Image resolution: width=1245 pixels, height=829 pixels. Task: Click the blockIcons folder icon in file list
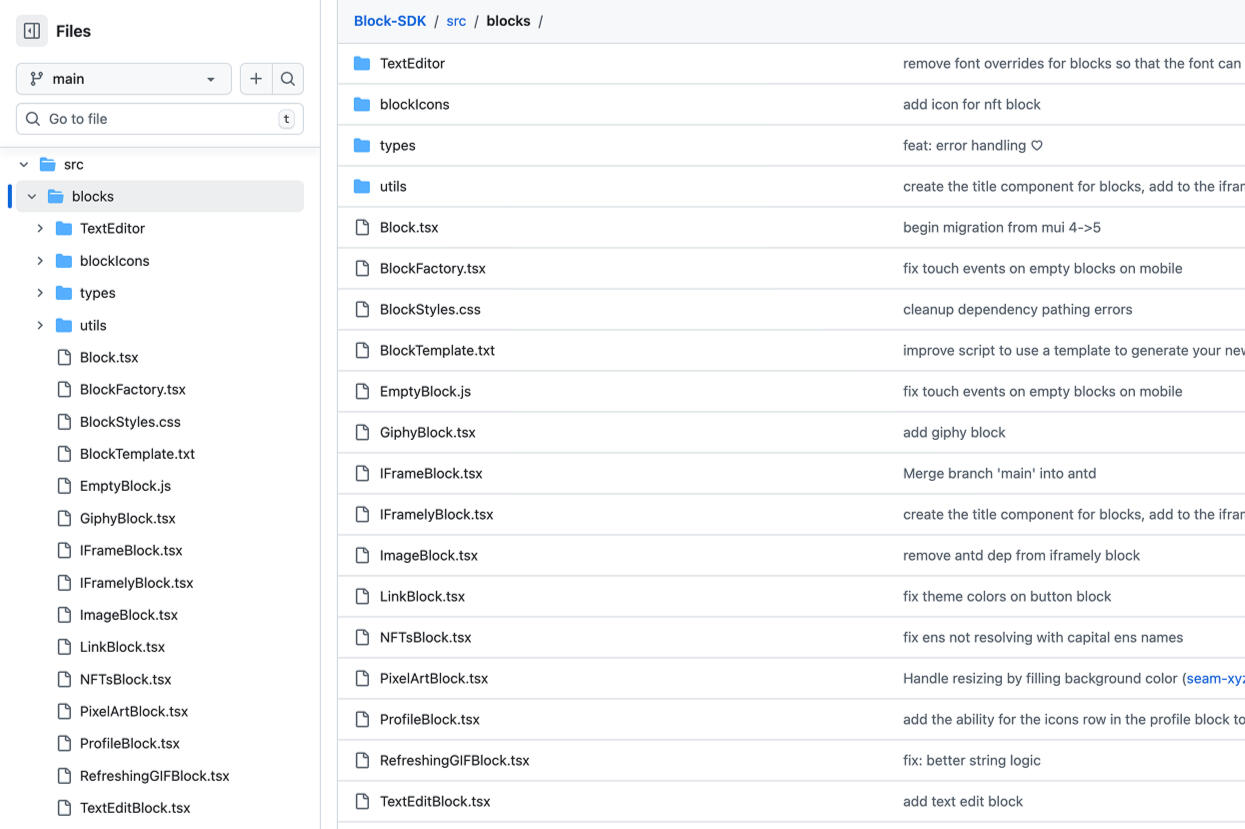(362, 104)
